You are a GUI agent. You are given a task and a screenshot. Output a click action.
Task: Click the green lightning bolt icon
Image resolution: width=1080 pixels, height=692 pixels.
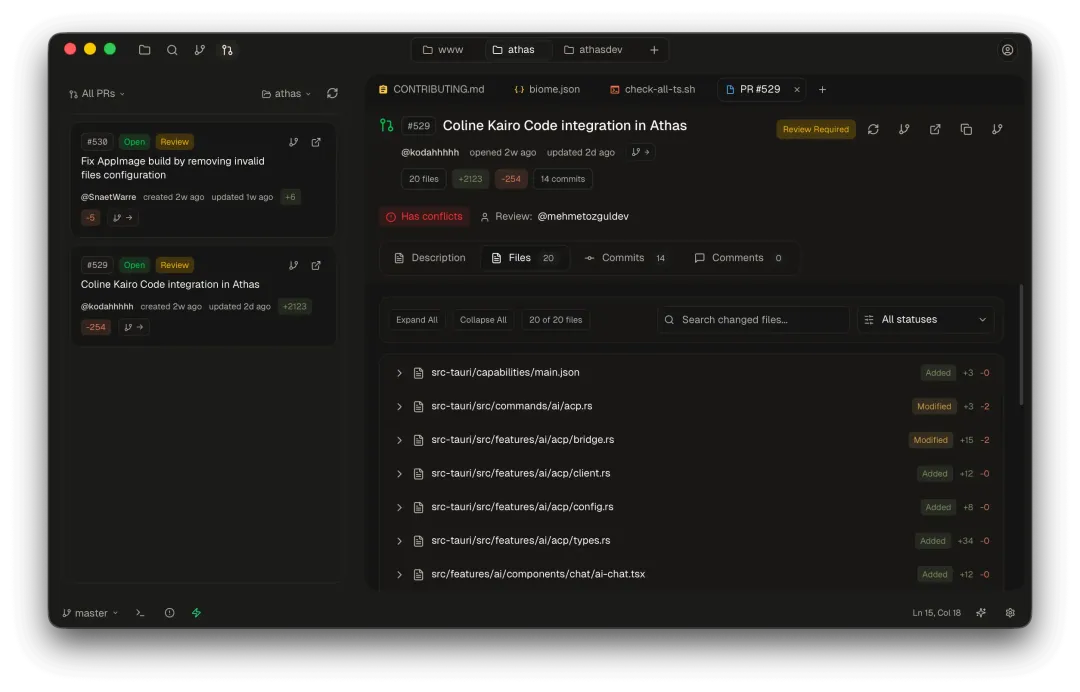(x=196, y=613)
